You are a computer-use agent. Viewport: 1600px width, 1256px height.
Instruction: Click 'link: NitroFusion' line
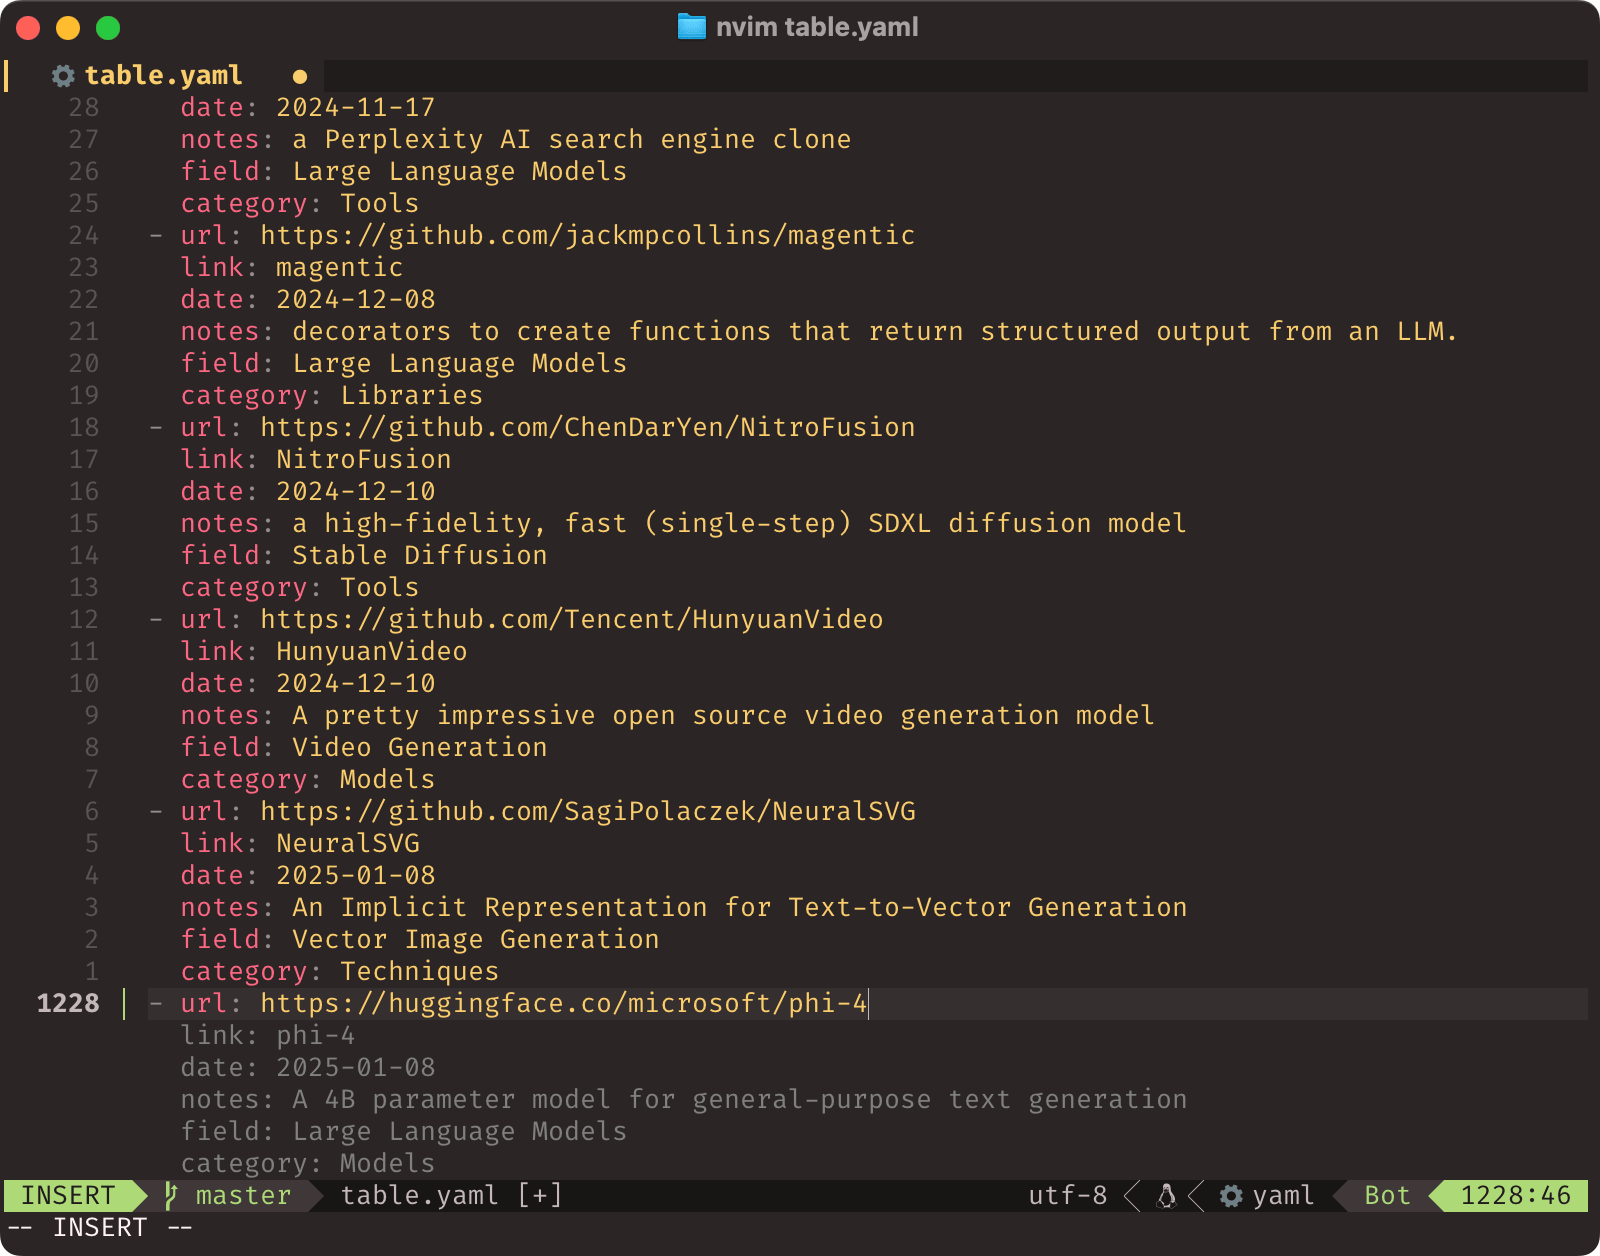(315, 459)
